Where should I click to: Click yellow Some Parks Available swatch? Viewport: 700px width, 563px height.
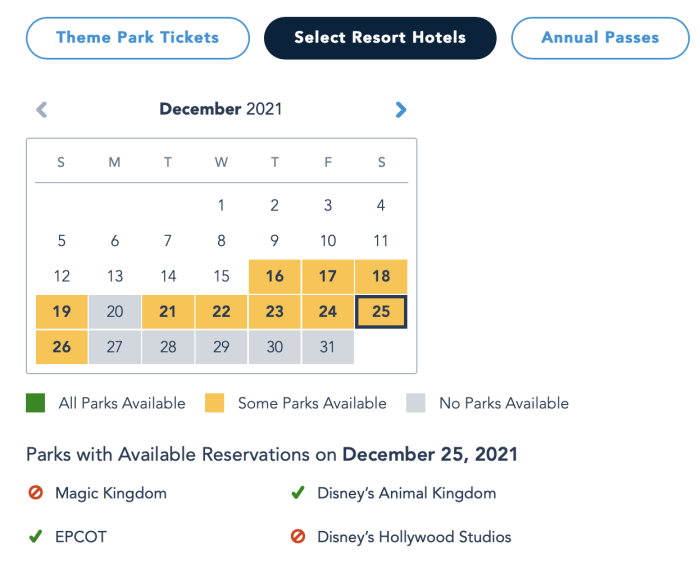214,404
